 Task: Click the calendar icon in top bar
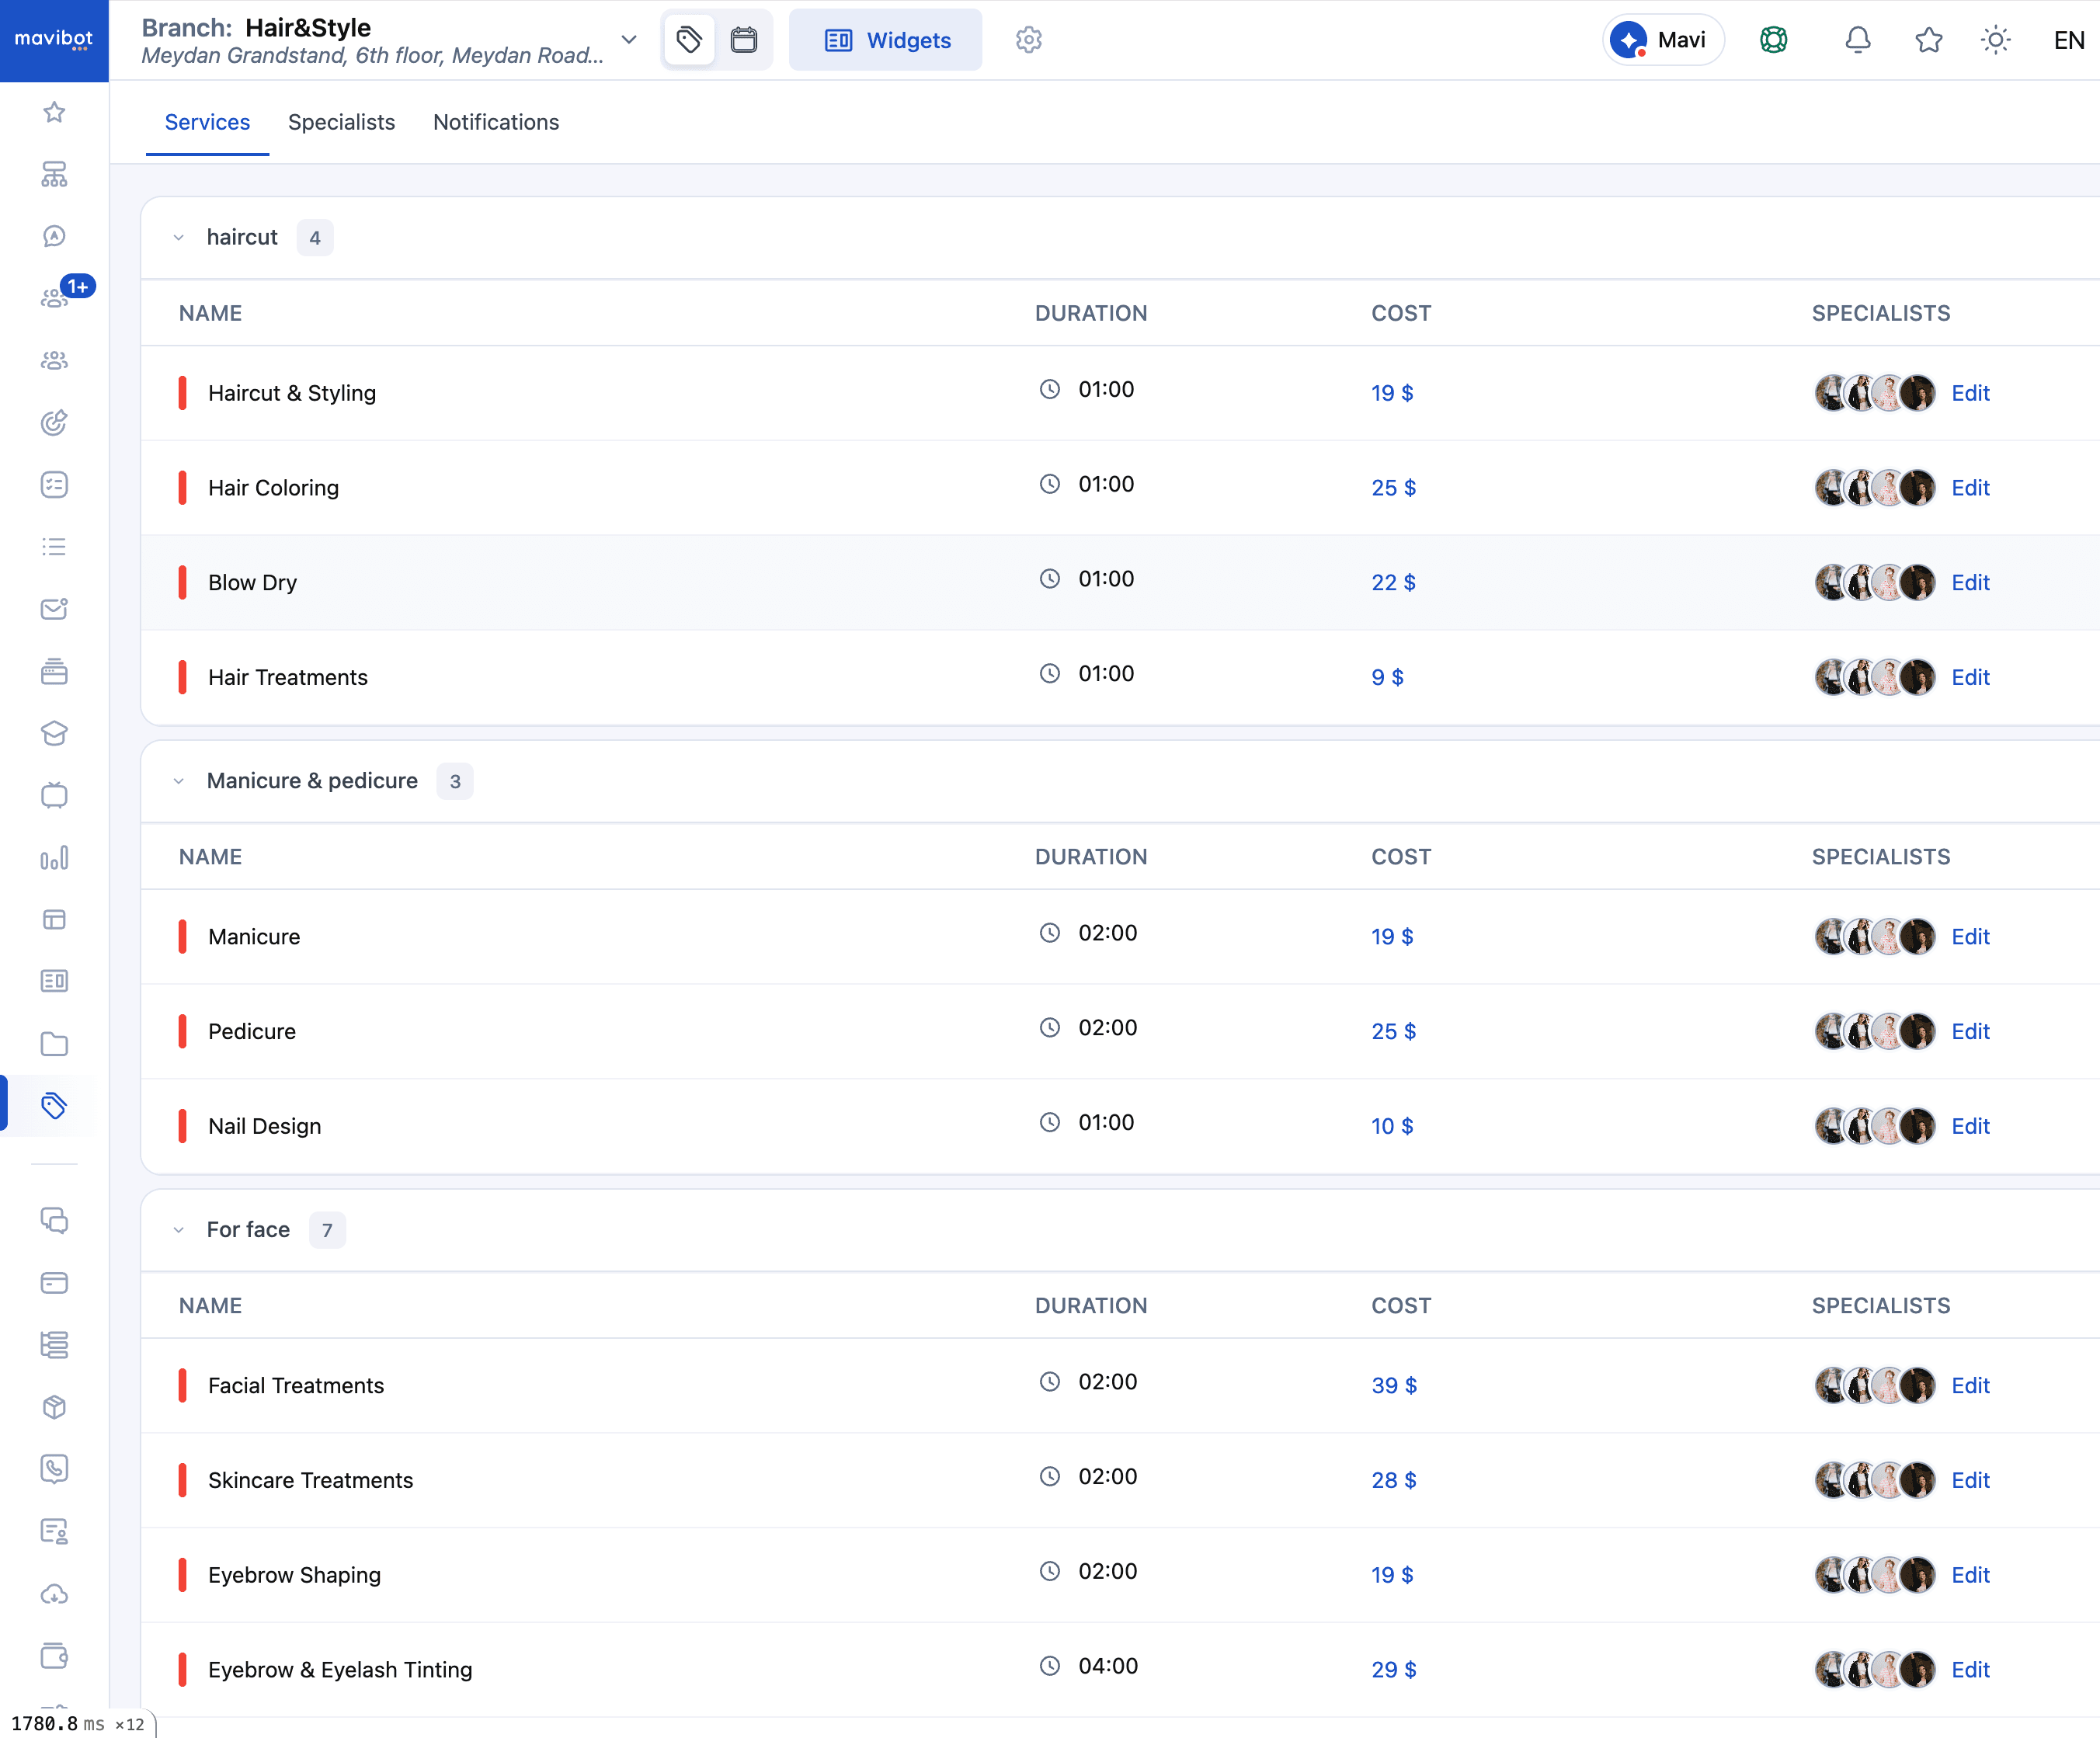pyautogui.click(x=744, y=40)
